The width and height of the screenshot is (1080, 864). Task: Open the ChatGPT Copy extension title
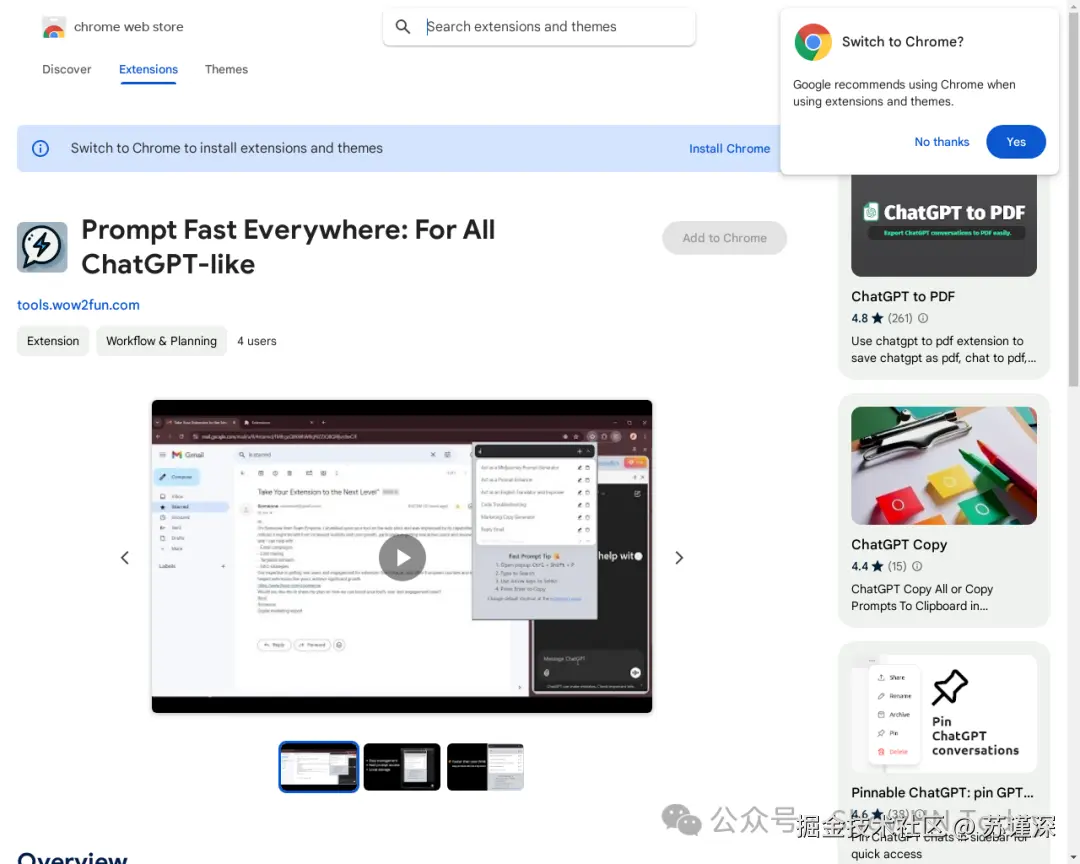pos(899,545)
